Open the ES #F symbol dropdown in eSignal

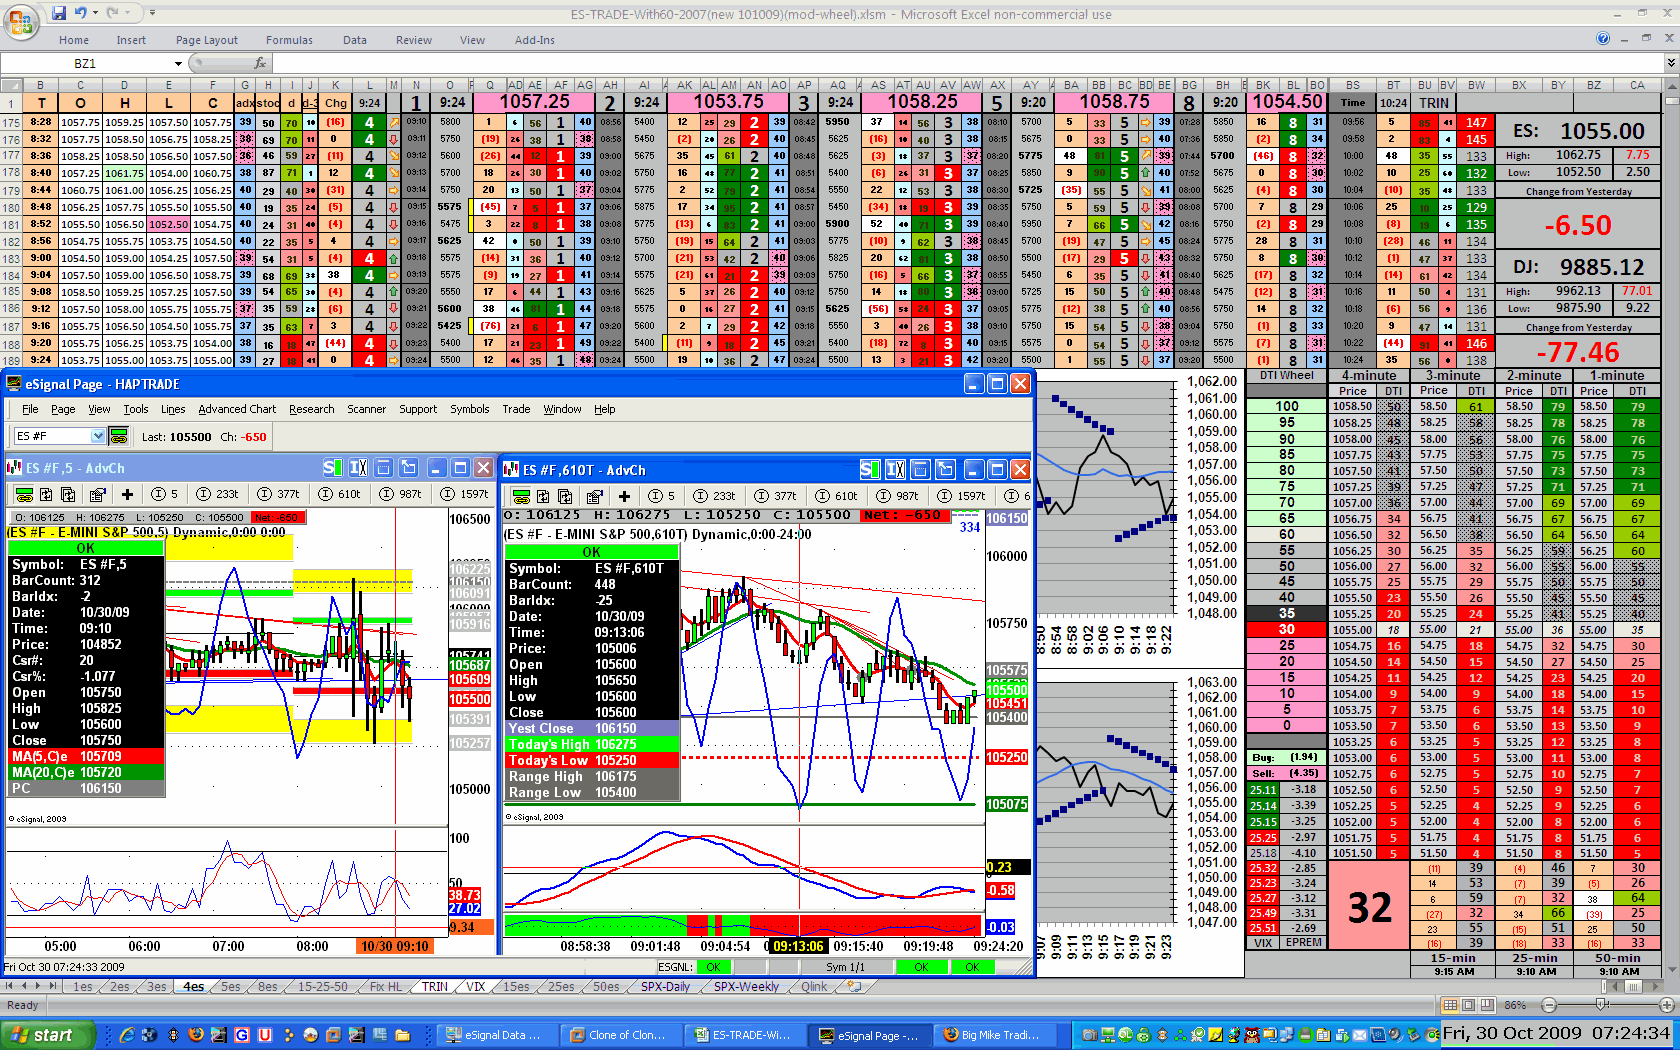tap(98, 436)
